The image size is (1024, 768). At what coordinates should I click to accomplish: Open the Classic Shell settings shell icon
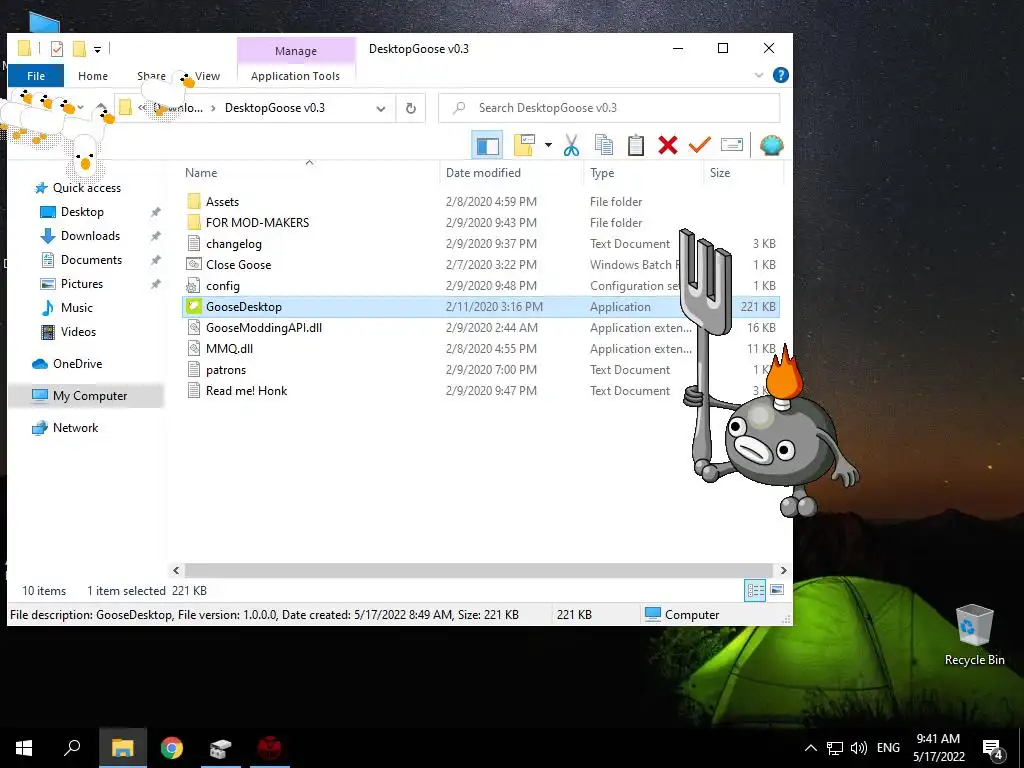pyautogui.click(x=771, y=145)
